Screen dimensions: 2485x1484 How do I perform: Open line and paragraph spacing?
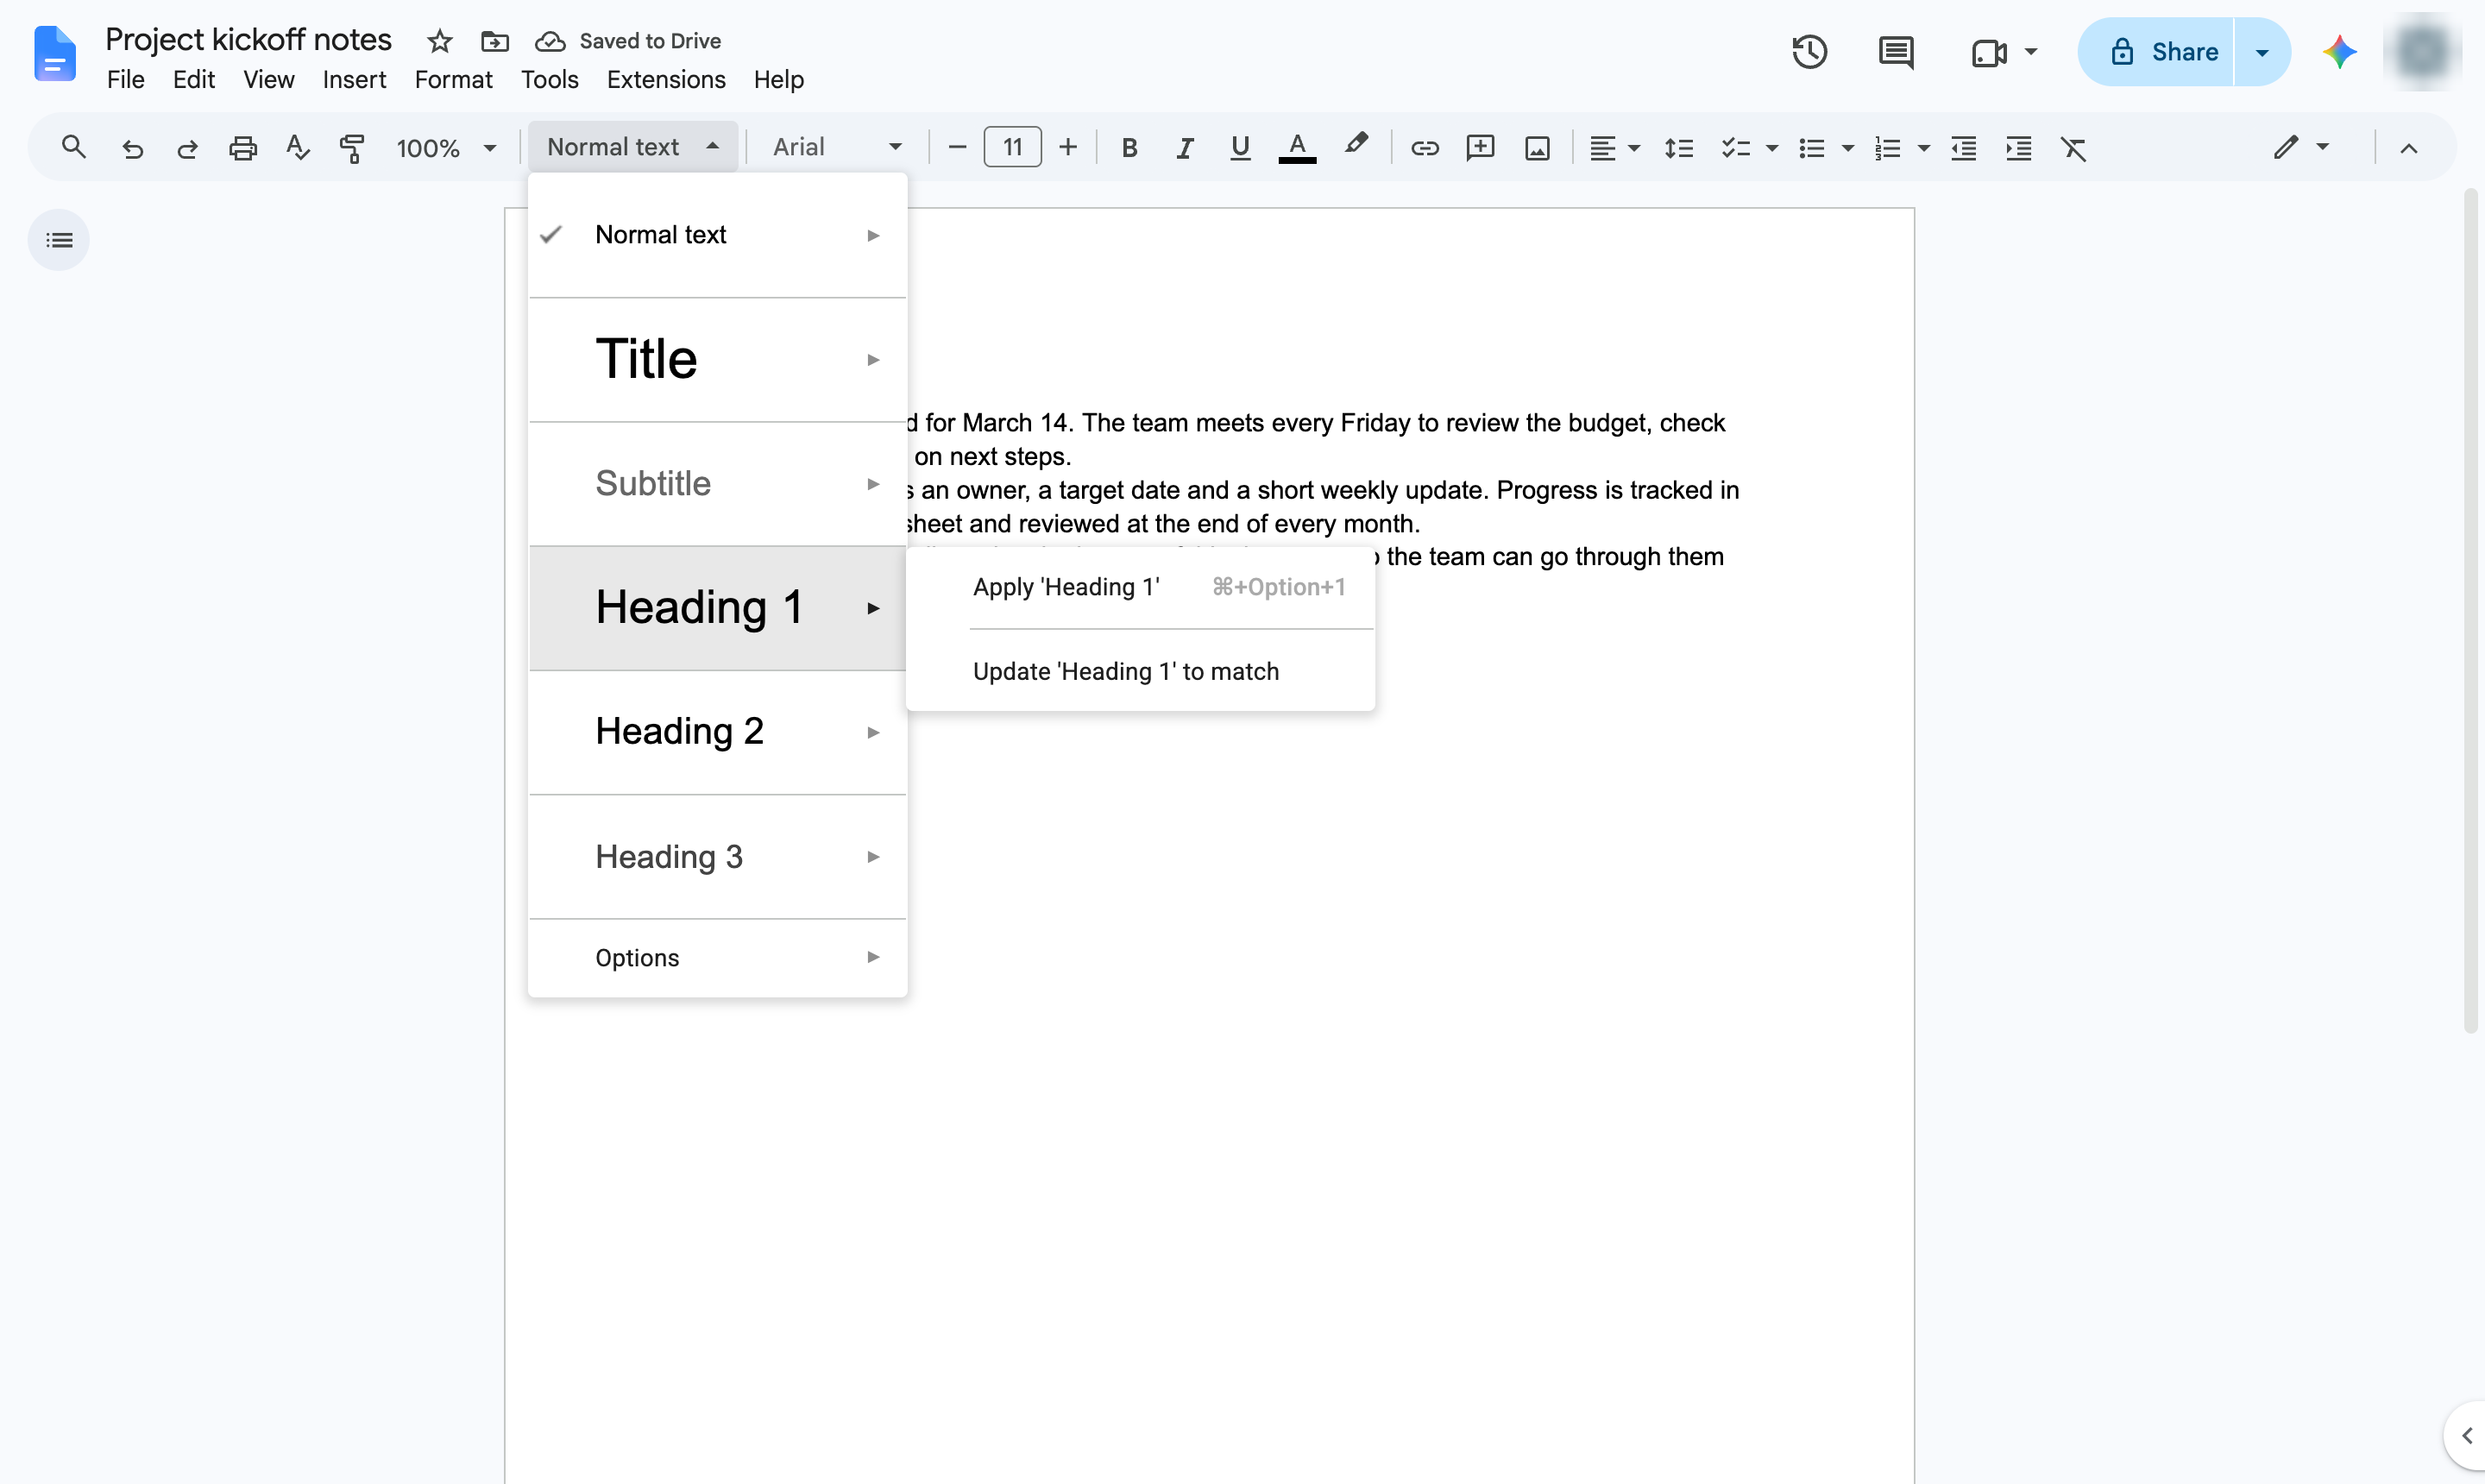1678,148
